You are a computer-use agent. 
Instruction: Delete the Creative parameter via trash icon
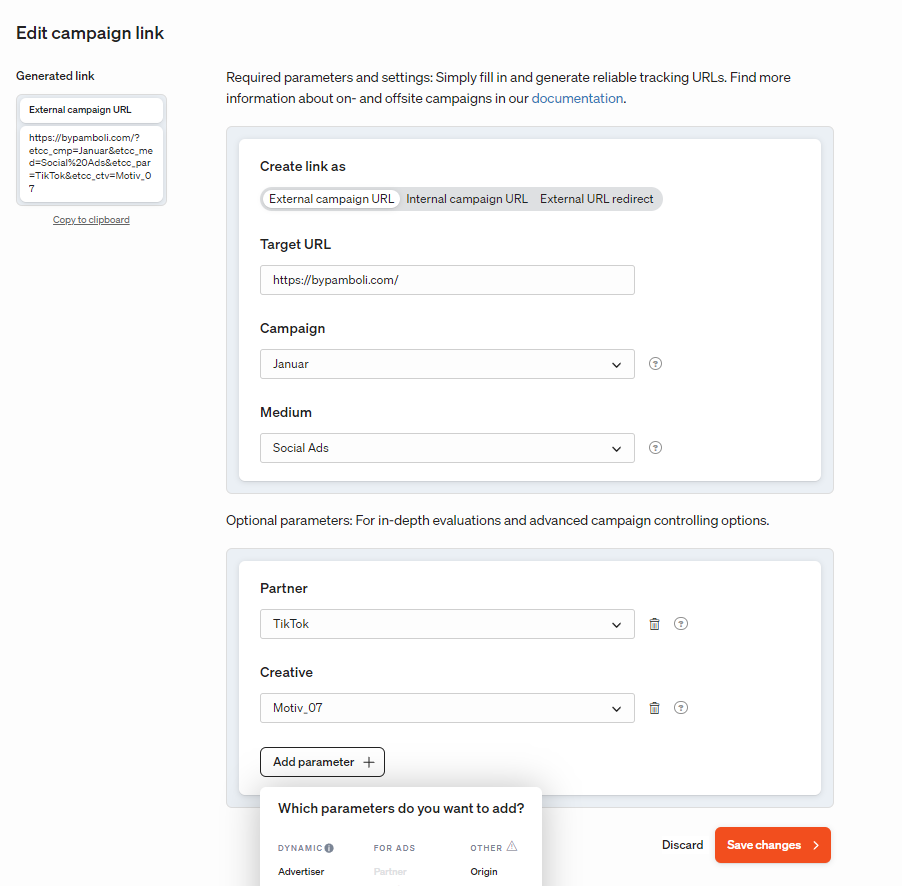(654, 708)
